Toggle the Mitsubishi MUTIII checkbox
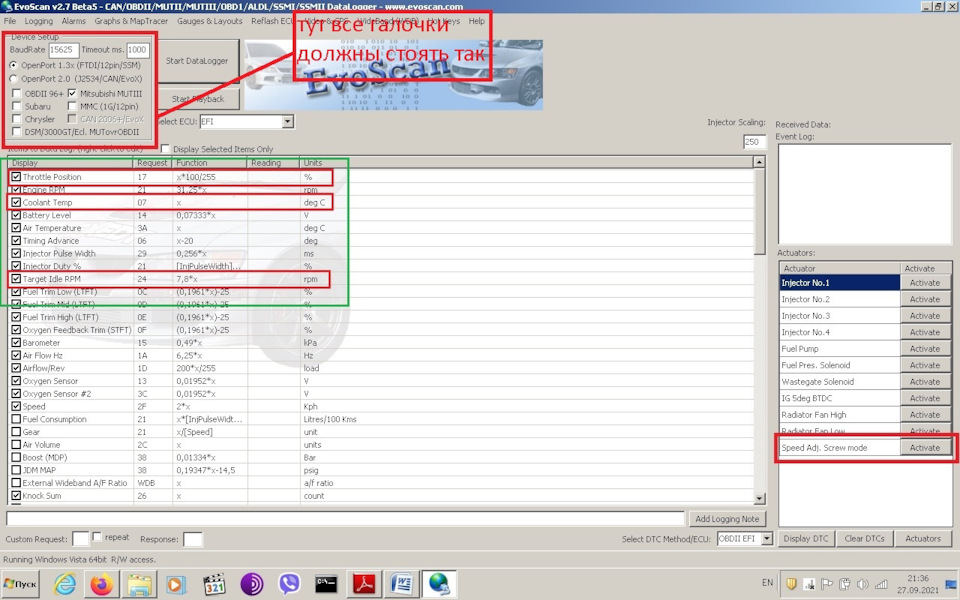Viewport: 960px width, 600px height. [x=72, y=94]
